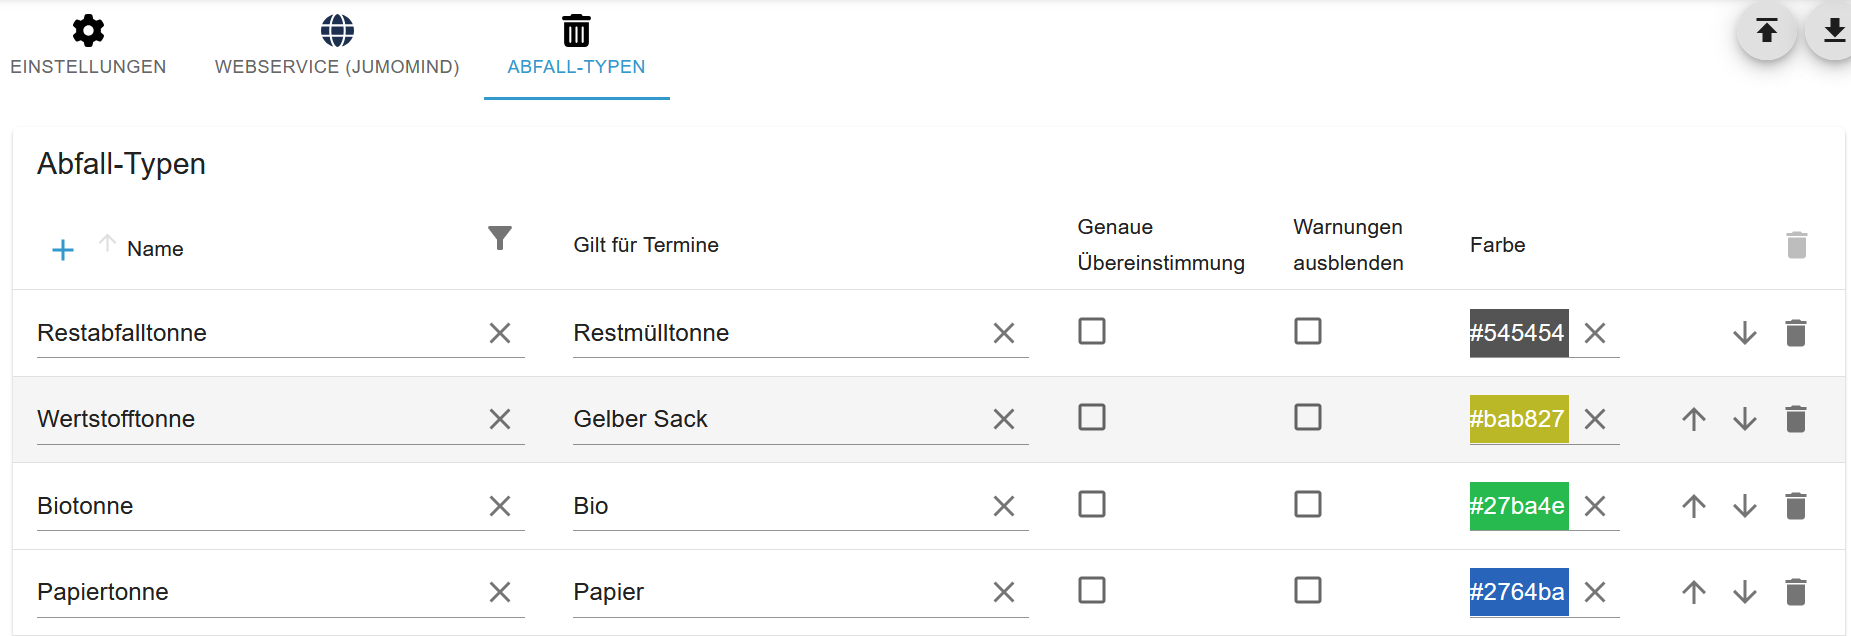
Task: Move Papiertonne row up
Action: coord(1694,592)
